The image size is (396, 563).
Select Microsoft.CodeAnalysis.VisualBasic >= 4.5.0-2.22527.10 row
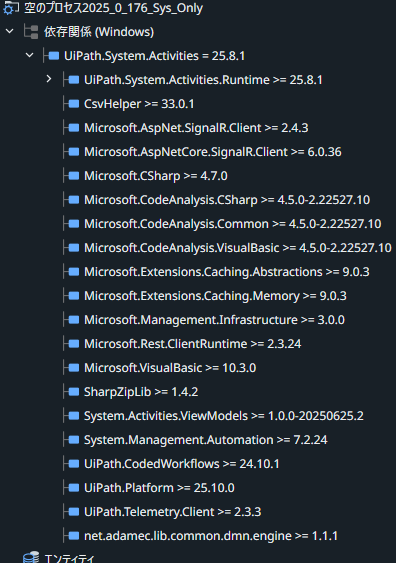pos(238,248)
